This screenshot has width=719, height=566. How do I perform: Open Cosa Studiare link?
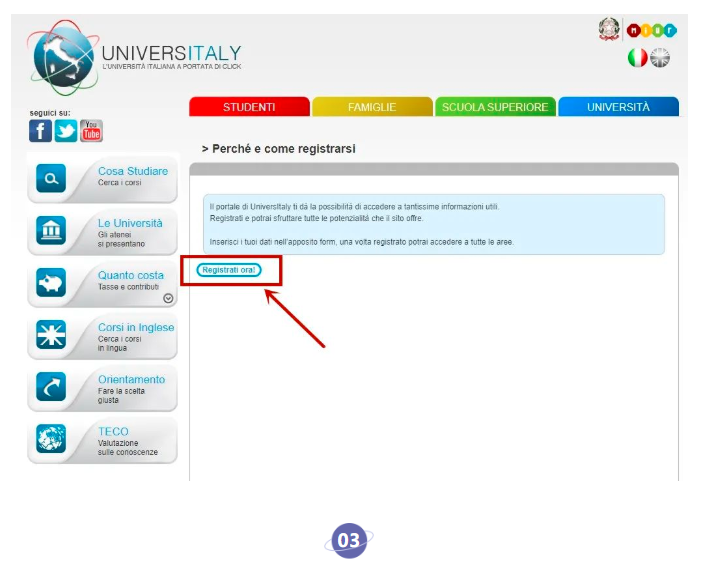point(133,171)
